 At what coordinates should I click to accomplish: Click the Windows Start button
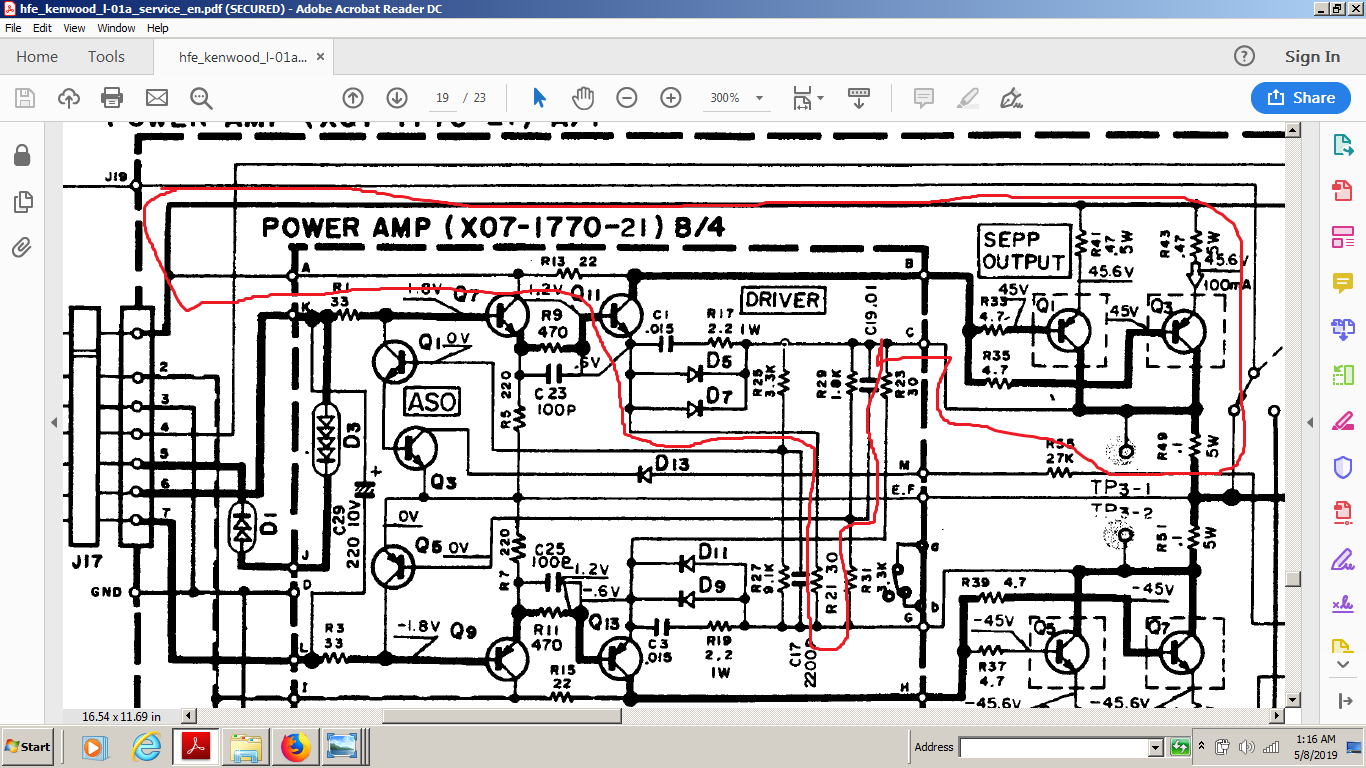click(x=27, y=747)
